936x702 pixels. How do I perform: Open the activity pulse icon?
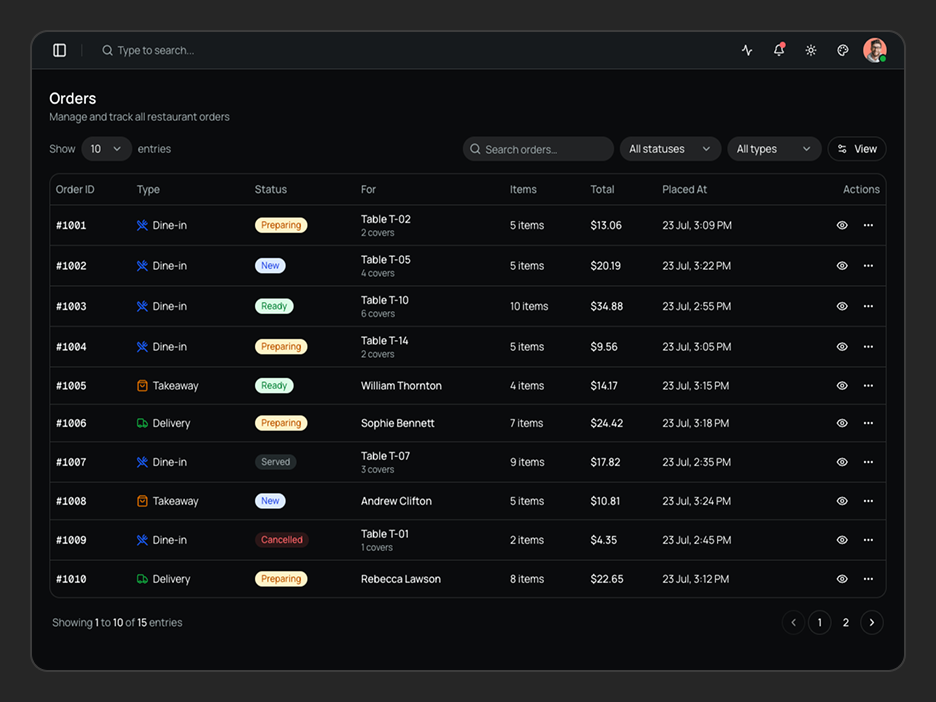click(747, 50)
